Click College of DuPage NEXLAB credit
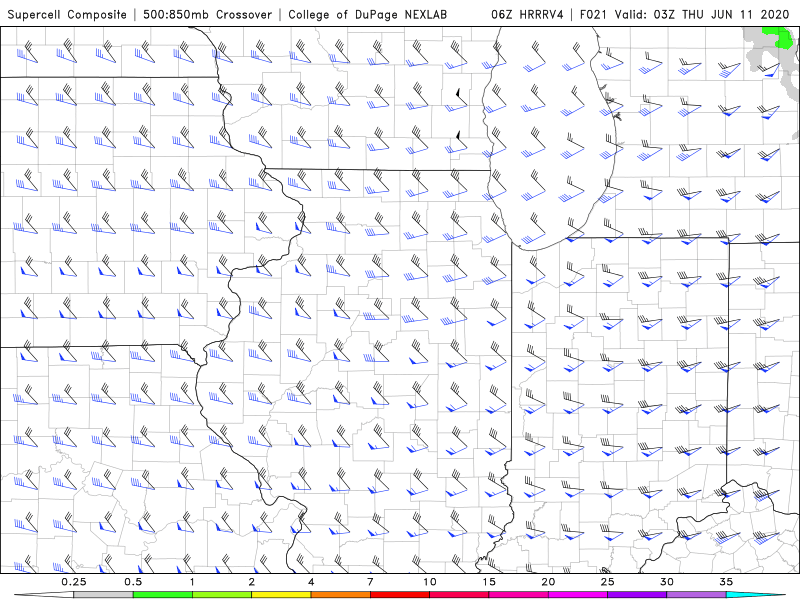Image resolution: width=800 pixels, height=600 pixels. tap(367, 14)
